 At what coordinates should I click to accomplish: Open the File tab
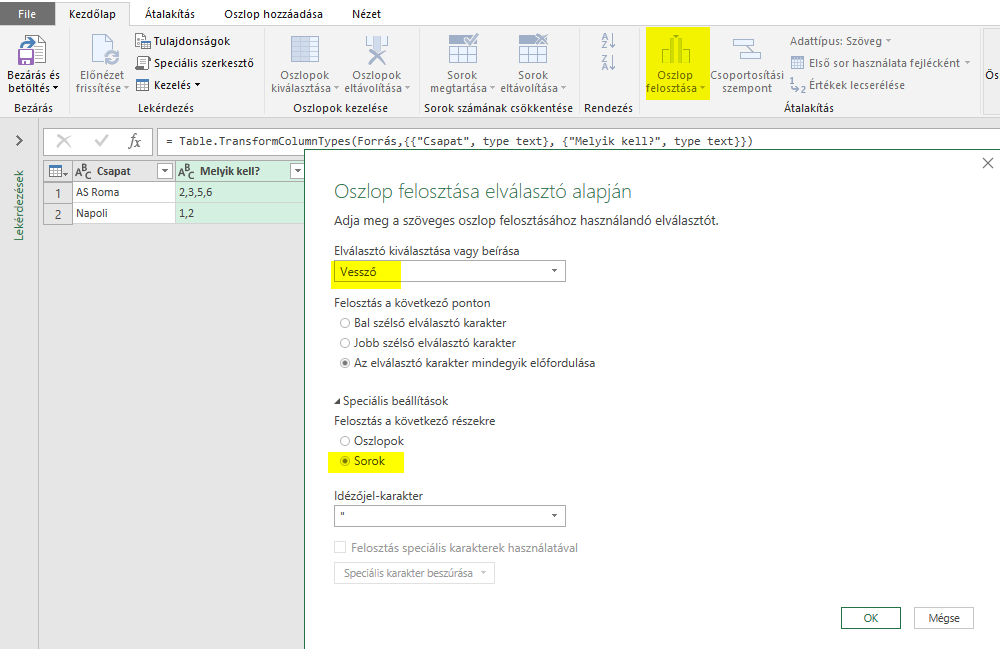pos(27,13)
